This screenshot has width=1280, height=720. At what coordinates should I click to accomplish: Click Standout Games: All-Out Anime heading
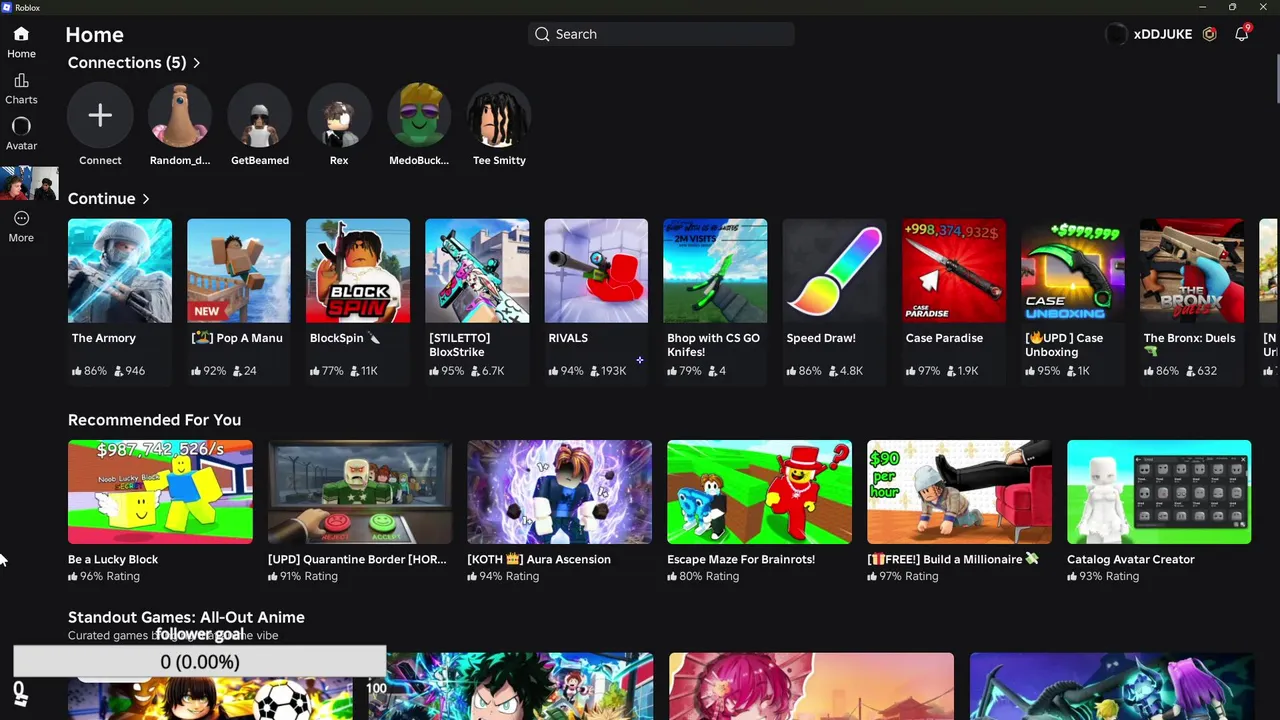(x=186, y=617)
